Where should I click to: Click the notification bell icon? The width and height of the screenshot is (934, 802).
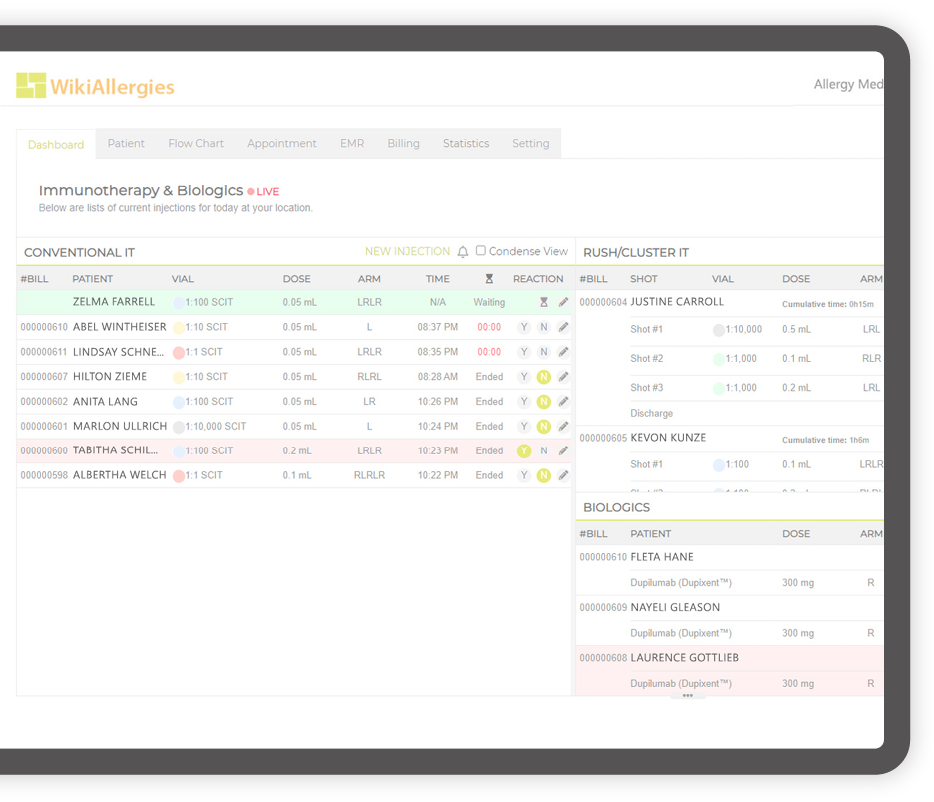click(x=463, y=252)
